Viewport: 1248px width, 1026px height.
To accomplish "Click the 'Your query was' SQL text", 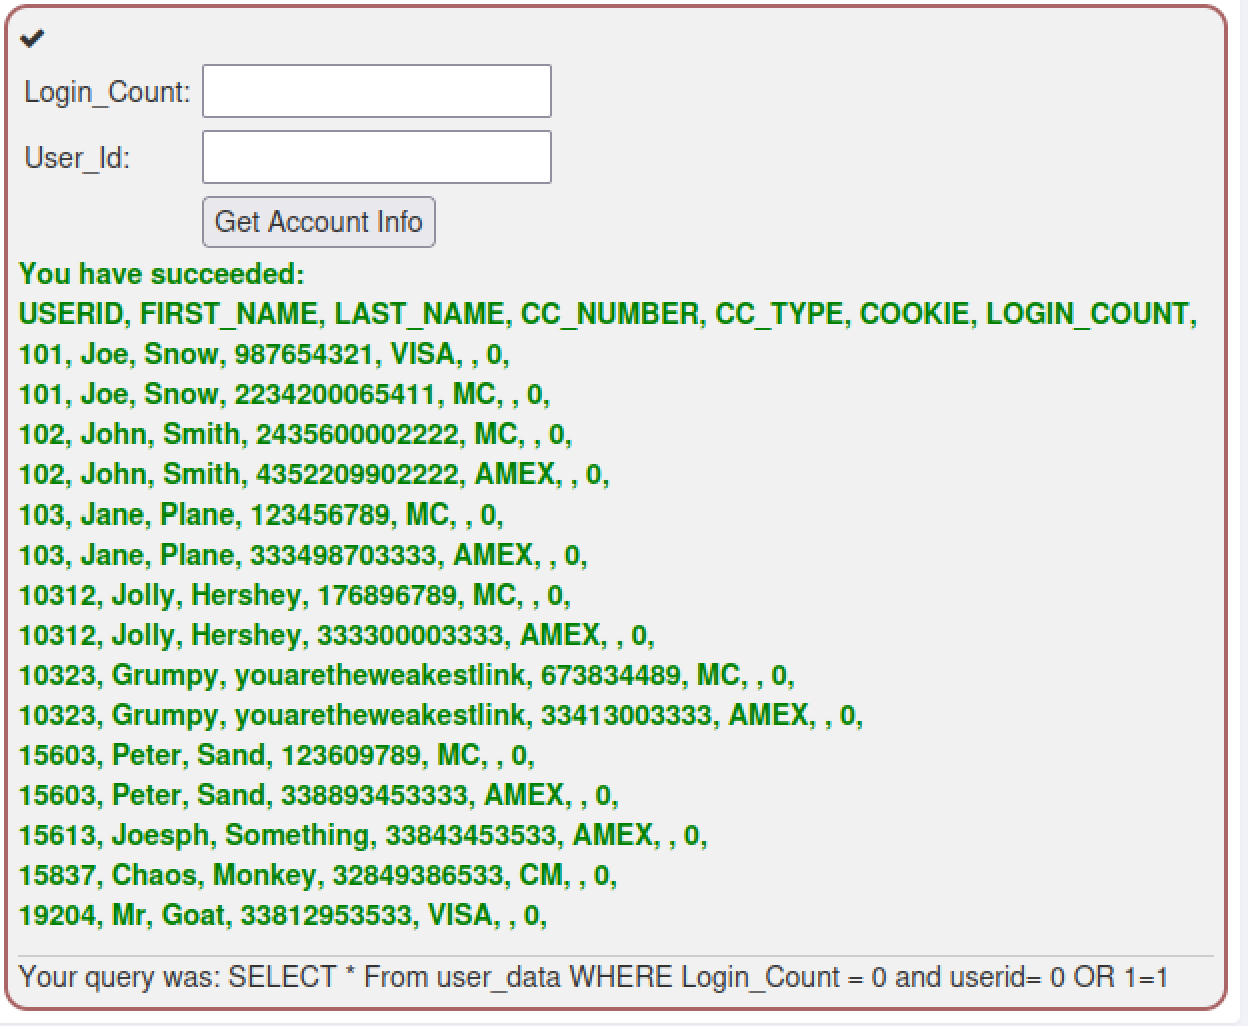I will tap(593, 977).
